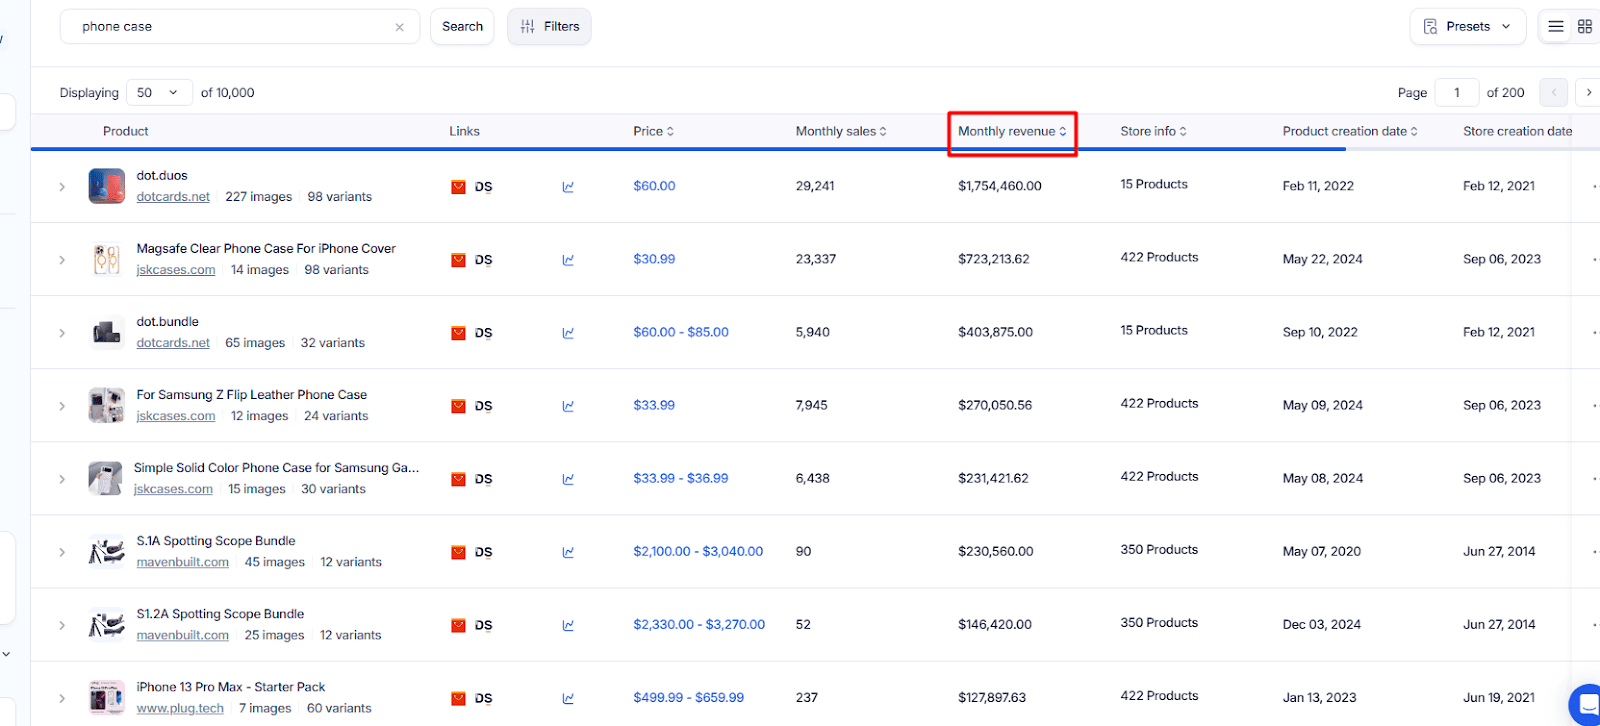The image size is (1600, 726).
Task: Open sales chart for dot.duos
Action: tap(568, 187)
